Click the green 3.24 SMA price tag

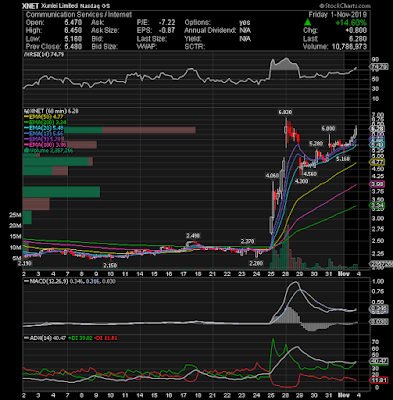(x=377, y=205)
